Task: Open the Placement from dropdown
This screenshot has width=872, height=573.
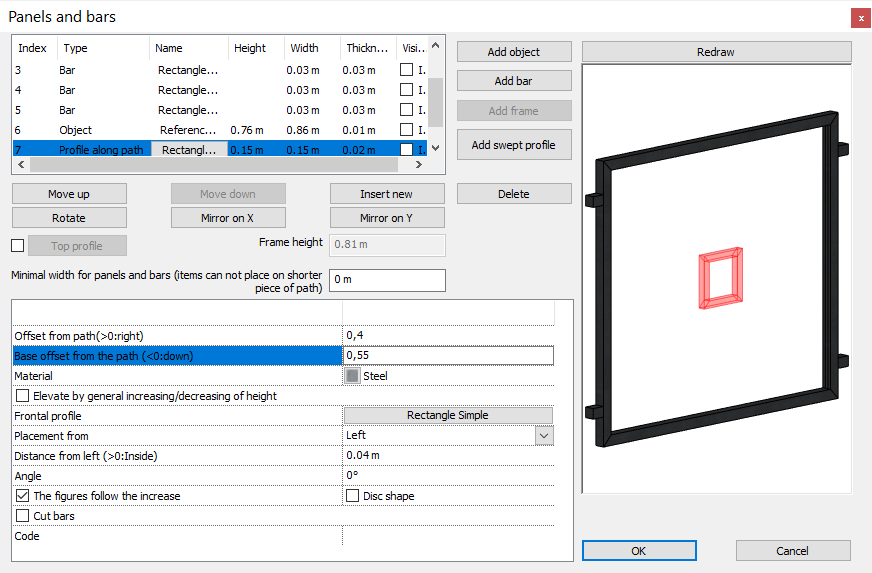Action: [543, 435]
